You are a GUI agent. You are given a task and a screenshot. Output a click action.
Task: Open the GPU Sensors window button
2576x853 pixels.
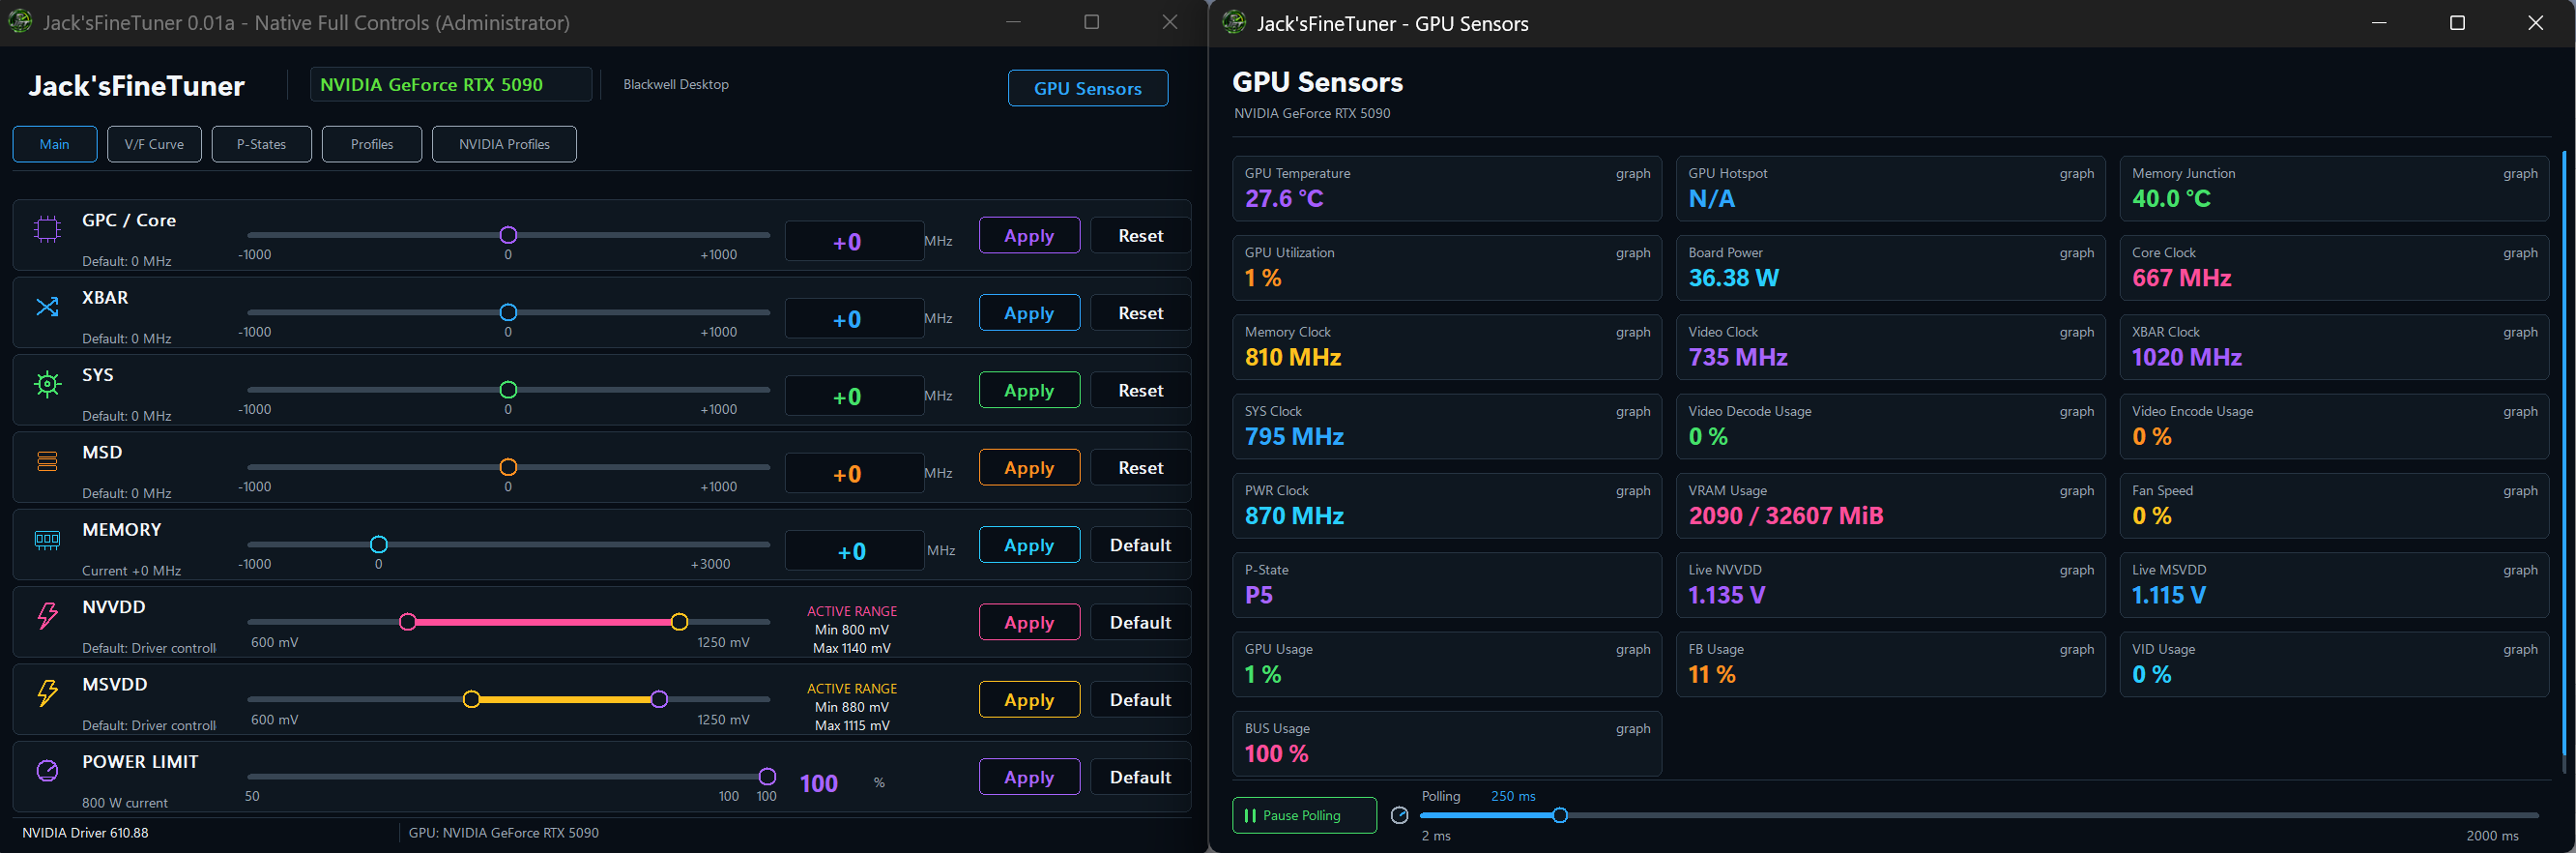(x=1088, y=88)
